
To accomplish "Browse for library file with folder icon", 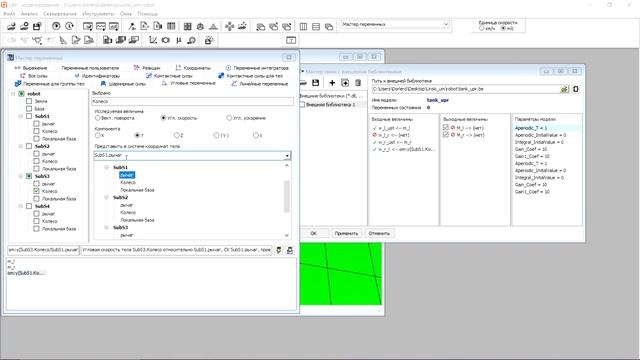I will tap(564, 89).
